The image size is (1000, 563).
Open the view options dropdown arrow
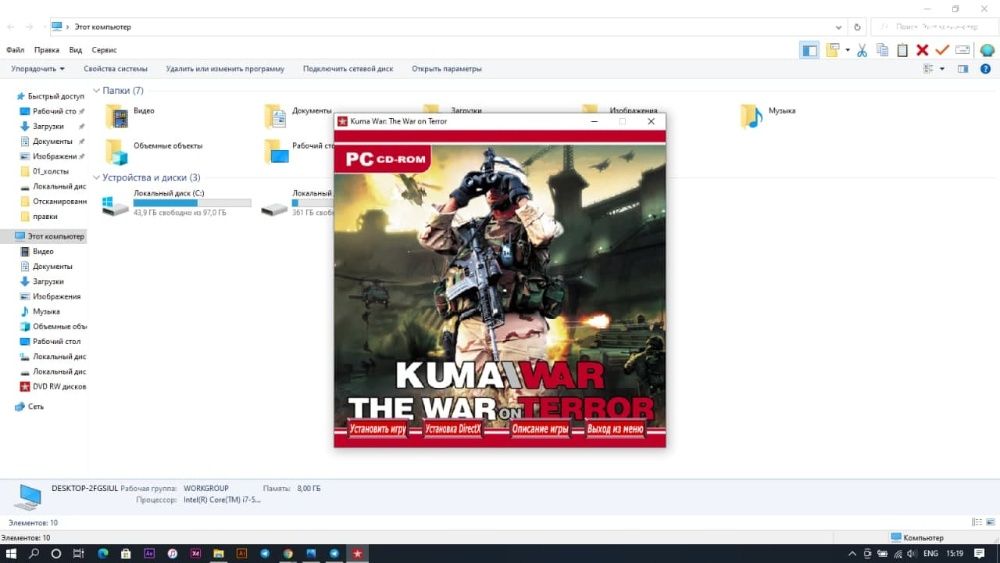pos(942,69)
